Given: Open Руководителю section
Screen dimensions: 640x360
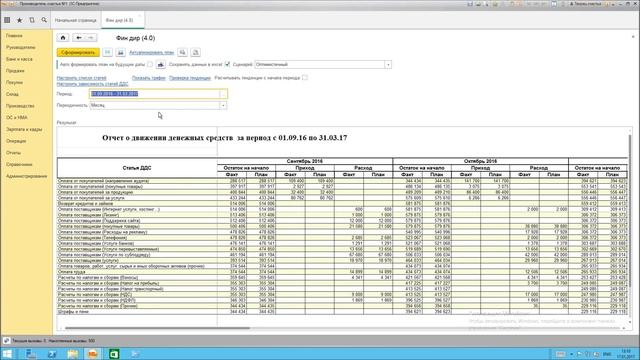Looking at the screenshot, I should [x=20, y=47].
